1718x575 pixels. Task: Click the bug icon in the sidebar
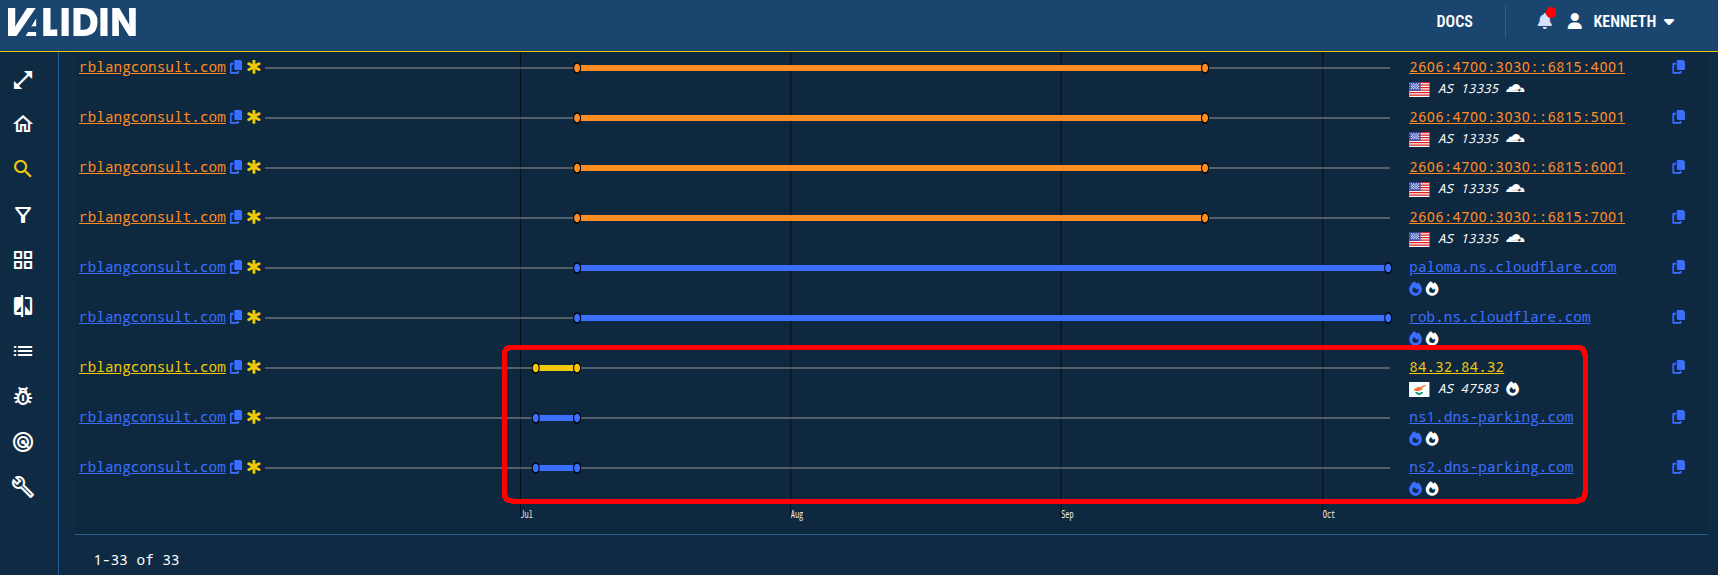(x=23, y=396)
